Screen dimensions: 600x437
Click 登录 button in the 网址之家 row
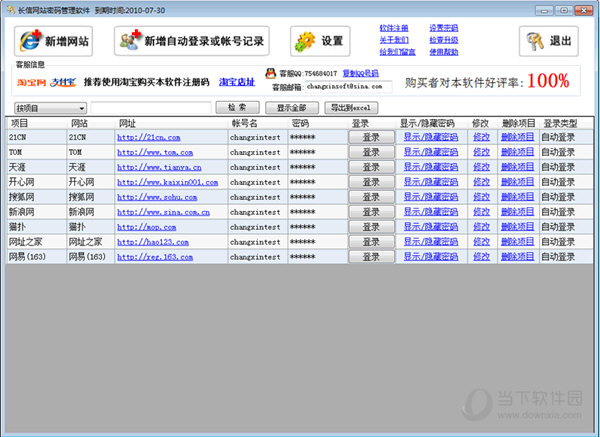click(371, 242)
